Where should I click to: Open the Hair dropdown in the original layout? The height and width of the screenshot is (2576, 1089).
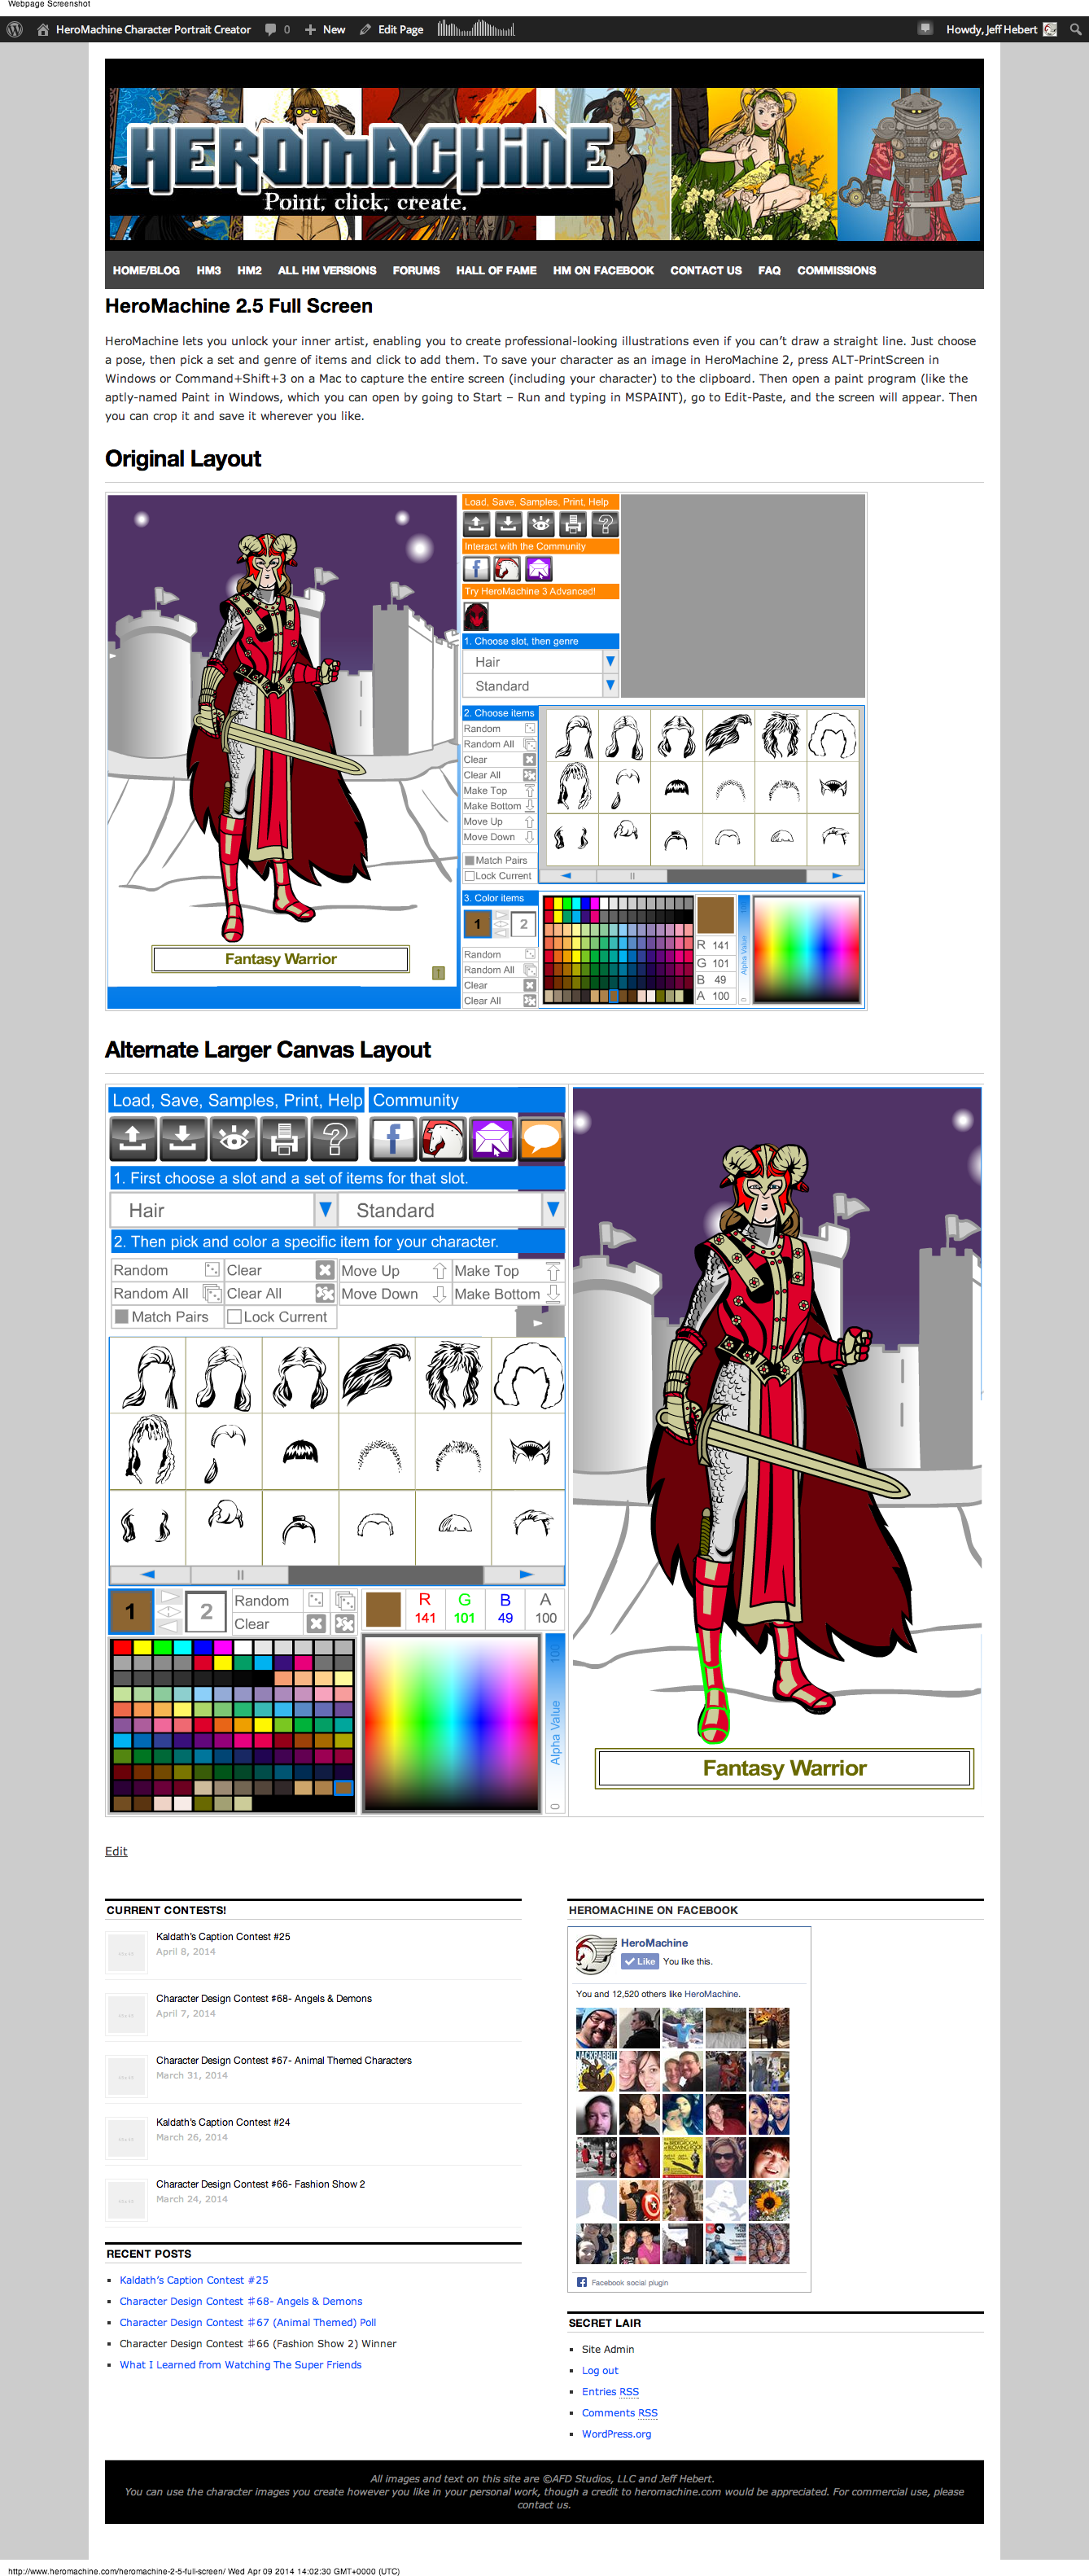pyautogui.click(x=540, y=662)
